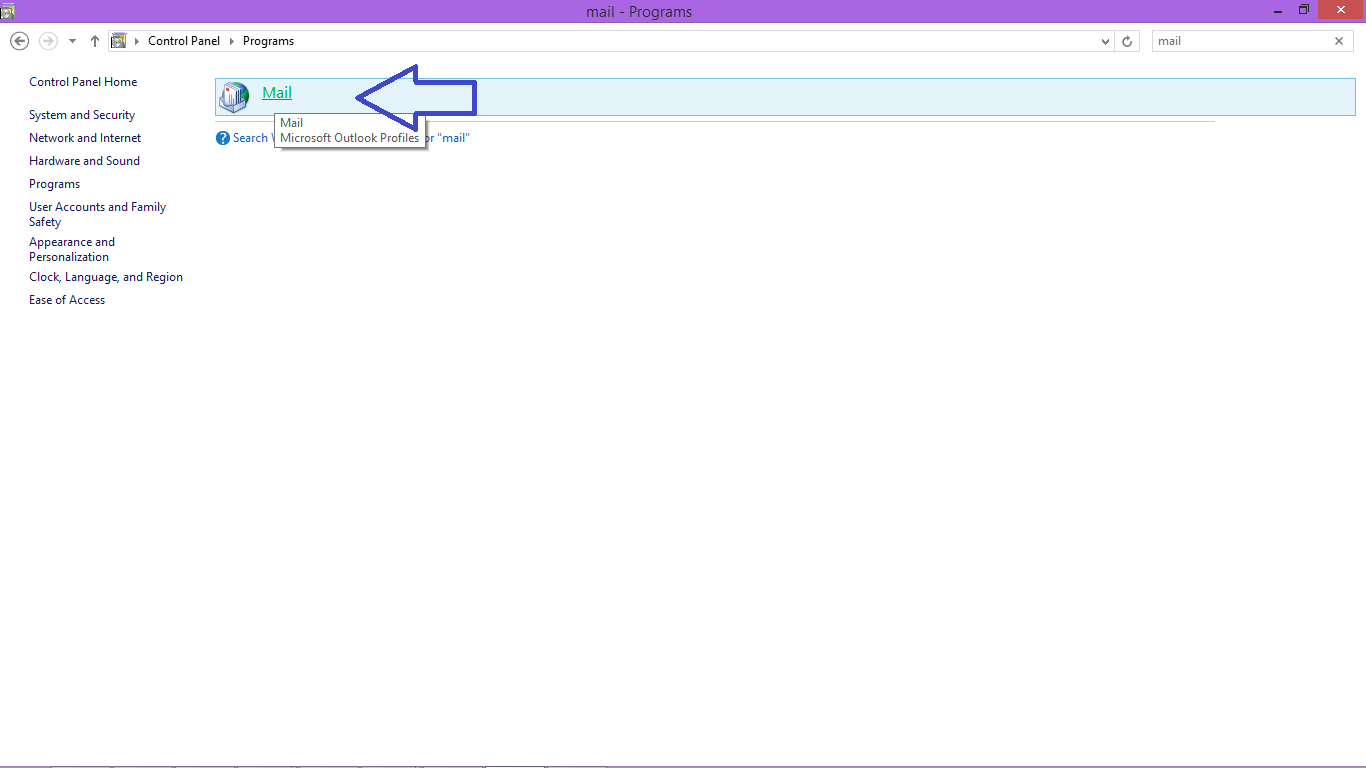Open Ease of Access category
Image resolution: width=1366 pixels, height=768 pixels.
point(67,300)
